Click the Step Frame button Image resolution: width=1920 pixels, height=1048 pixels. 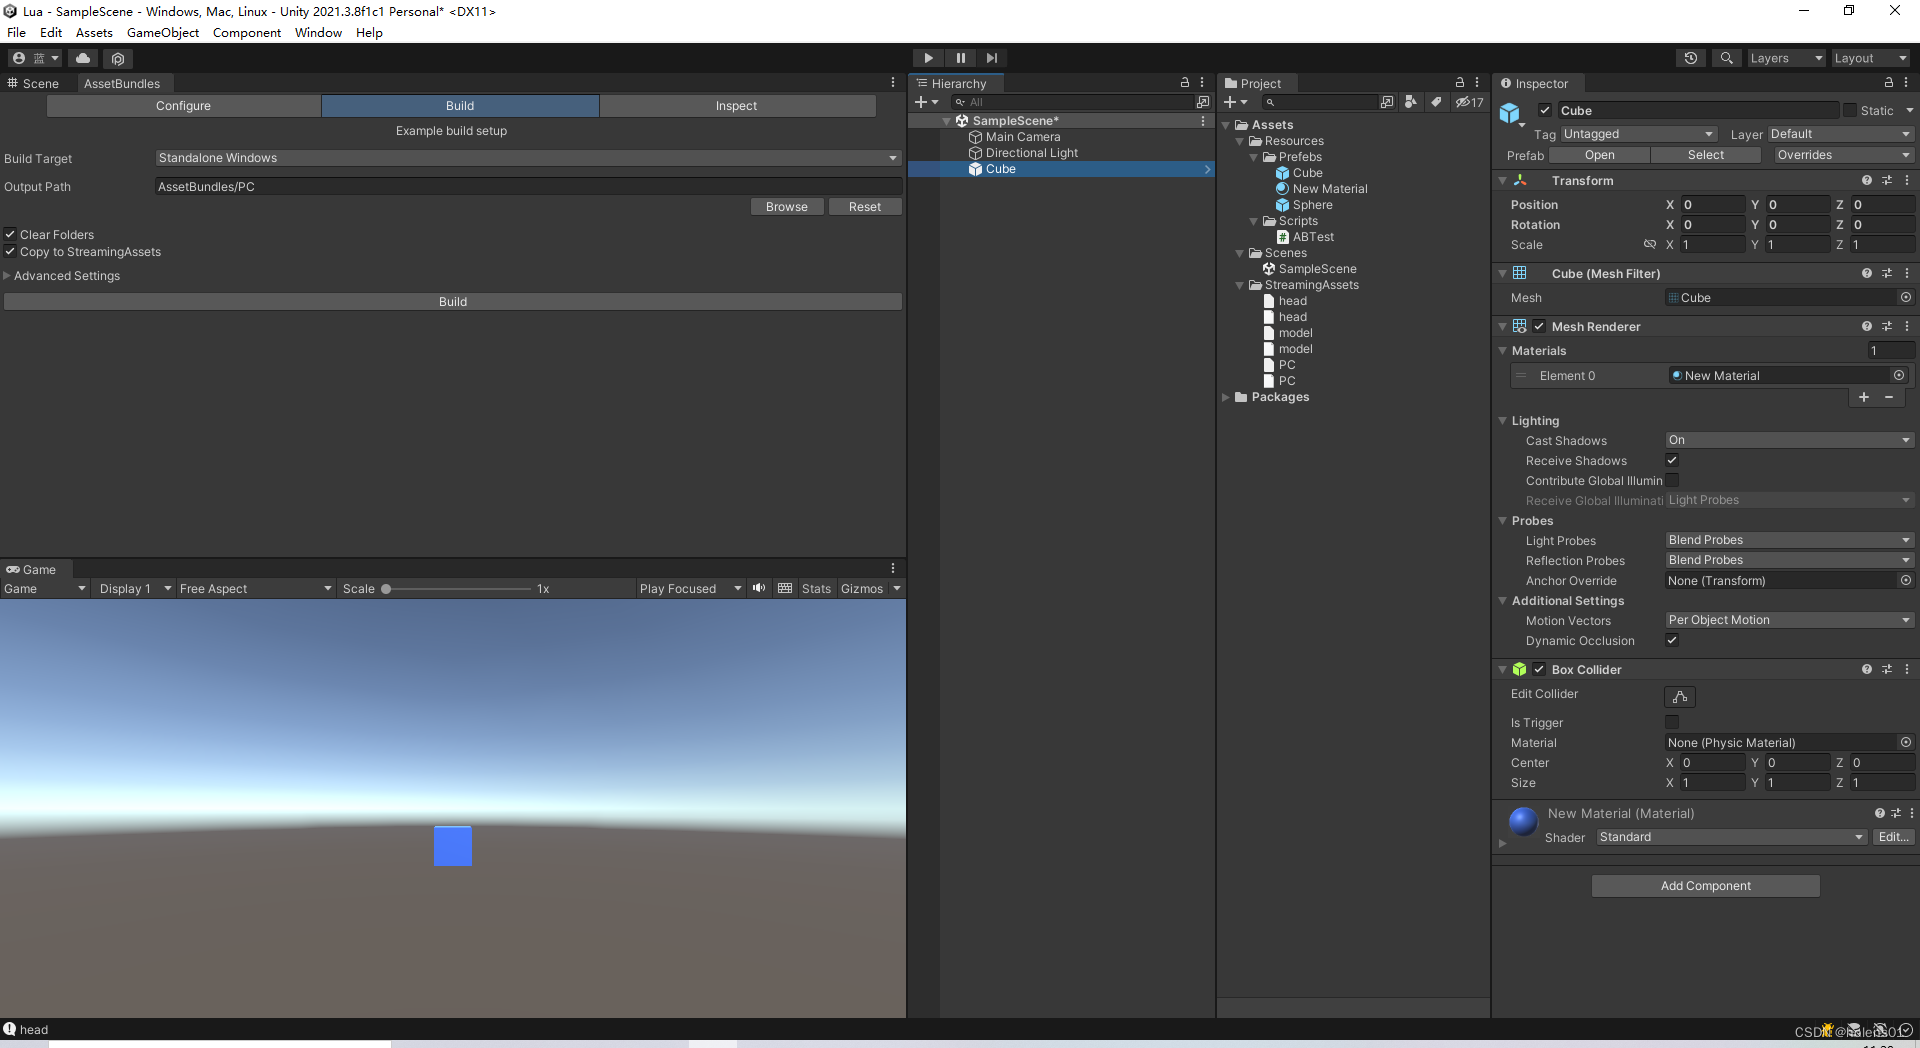coord(990,57)
